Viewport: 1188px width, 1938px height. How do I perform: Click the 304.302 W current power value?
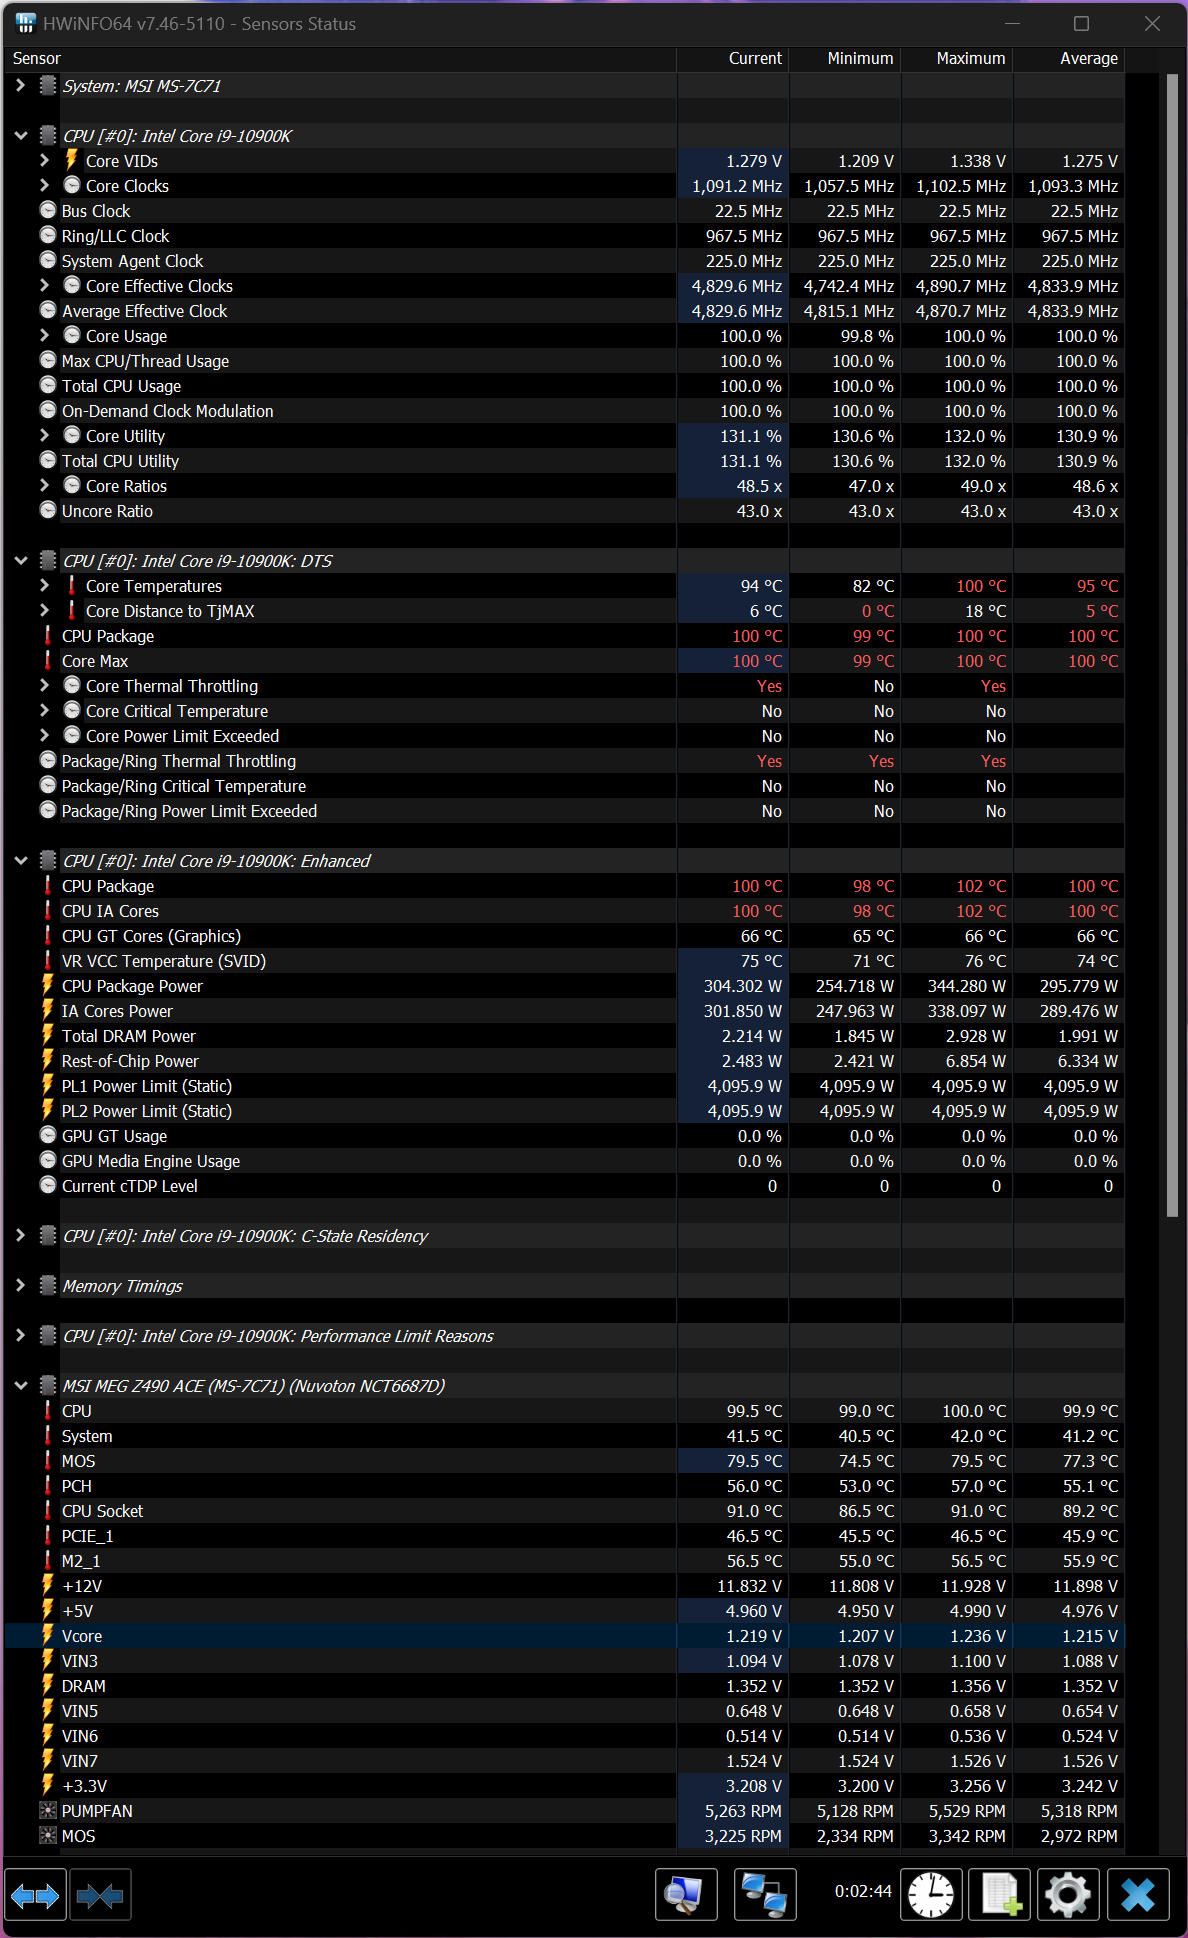(743, 986)
